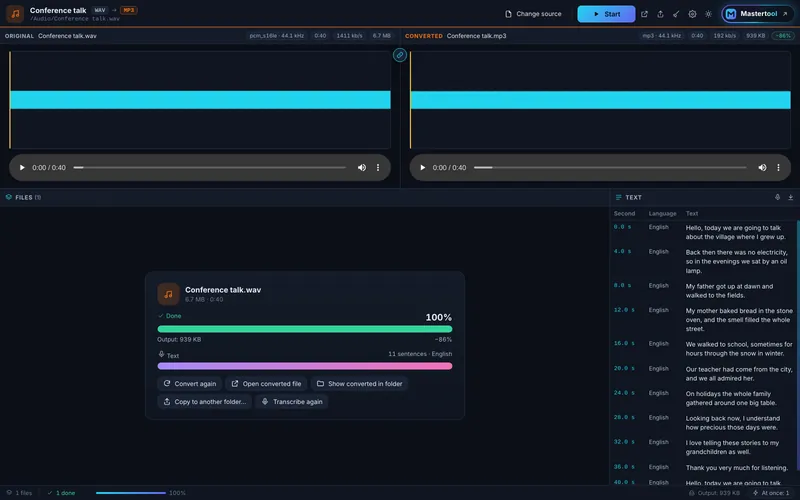Click the Language column header in the TEXT panel
This screenshot has height=500, width=800.
coord(662,213)
